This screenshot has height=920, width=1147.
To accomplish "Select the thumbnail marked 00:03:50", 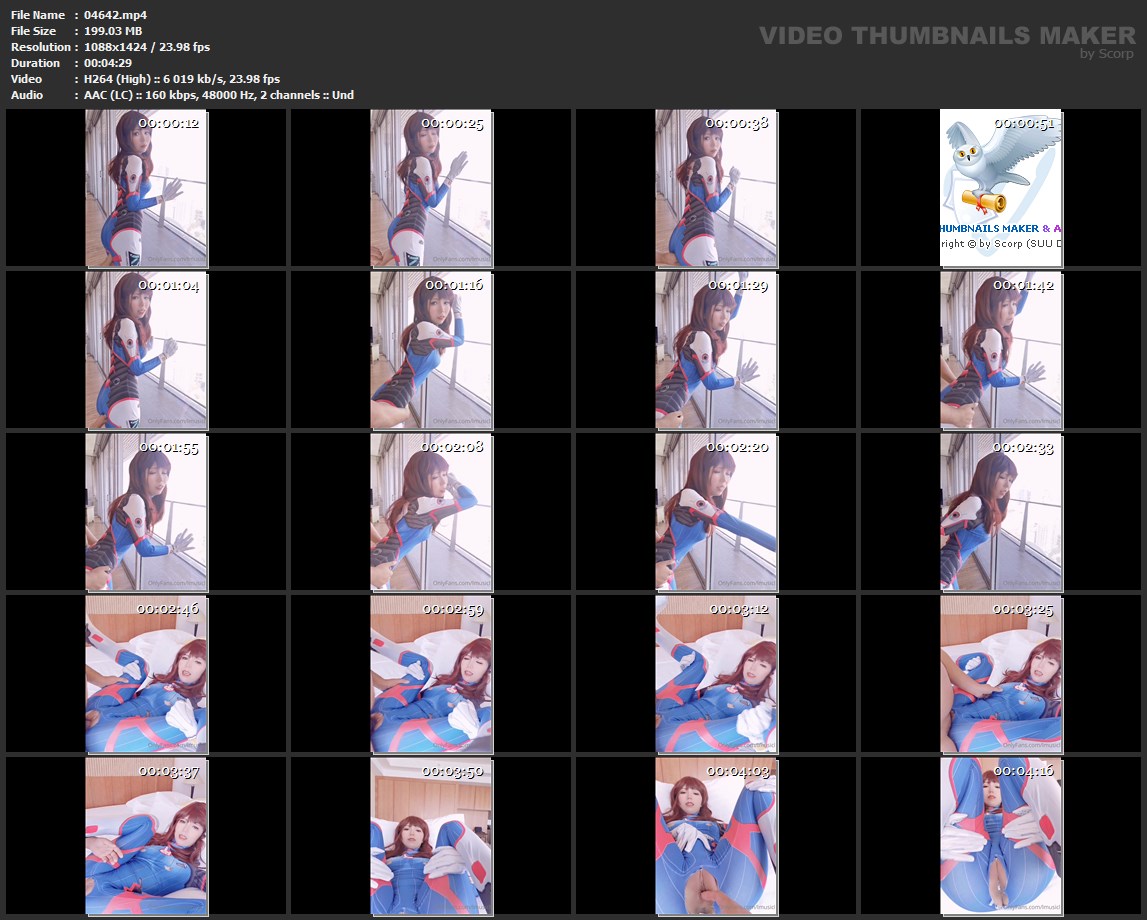I will click(431, 835).
